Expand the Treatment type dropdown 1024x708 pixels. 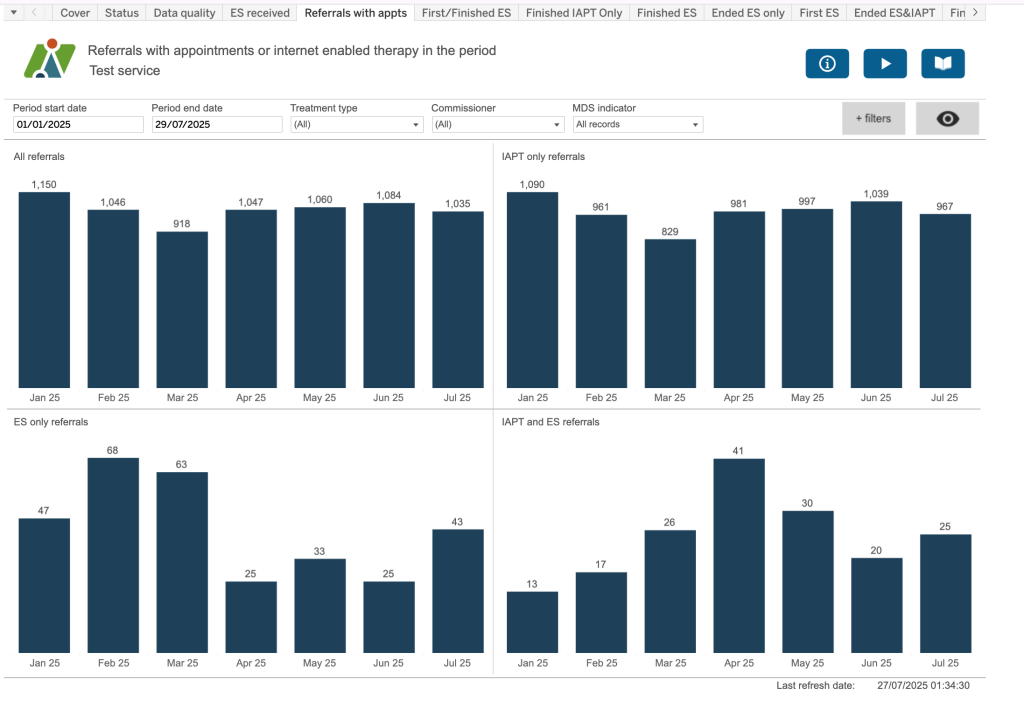pos(356,125)
